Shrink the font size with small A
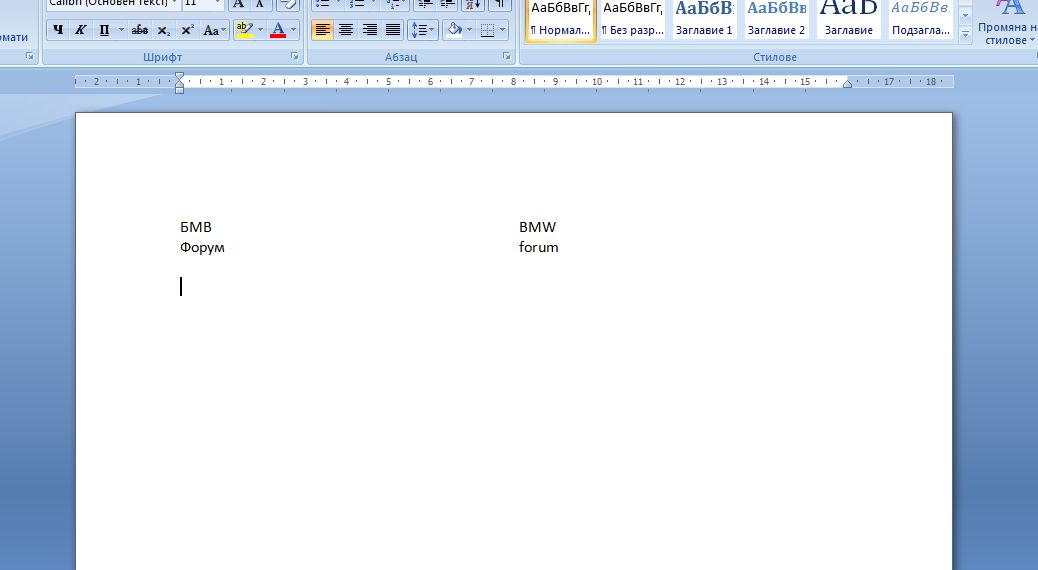 click(260, 4)
